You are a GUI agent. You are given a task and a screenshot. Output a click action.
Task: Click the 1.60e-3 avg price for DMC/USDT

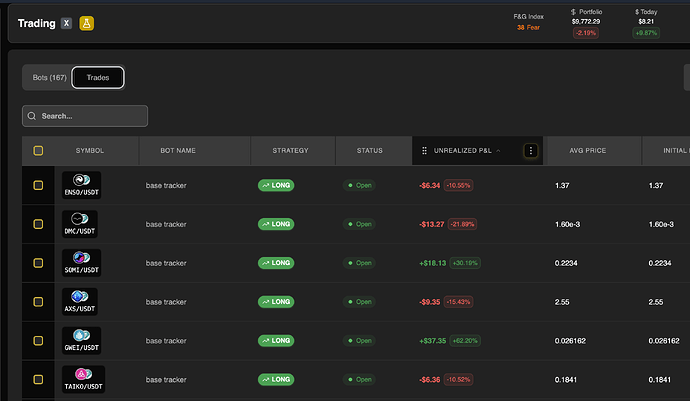[x=567, y=224]
